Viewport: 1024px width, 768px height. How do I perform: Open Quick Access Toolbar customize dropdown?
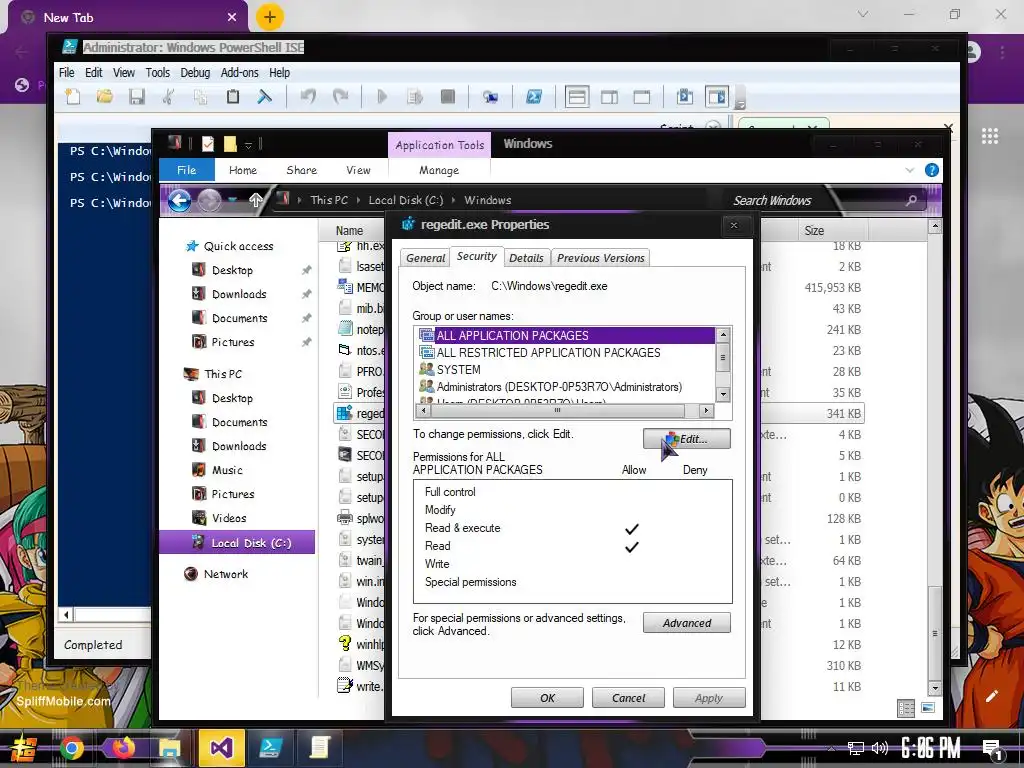click(248, 145)
